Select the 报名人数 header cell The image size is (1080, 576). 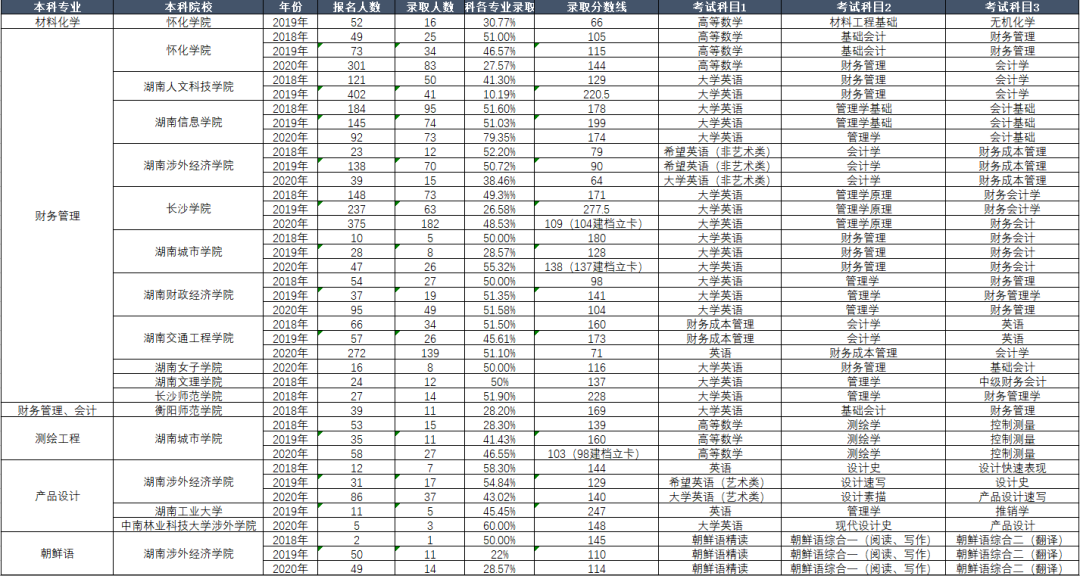click(x=357, y=7)
